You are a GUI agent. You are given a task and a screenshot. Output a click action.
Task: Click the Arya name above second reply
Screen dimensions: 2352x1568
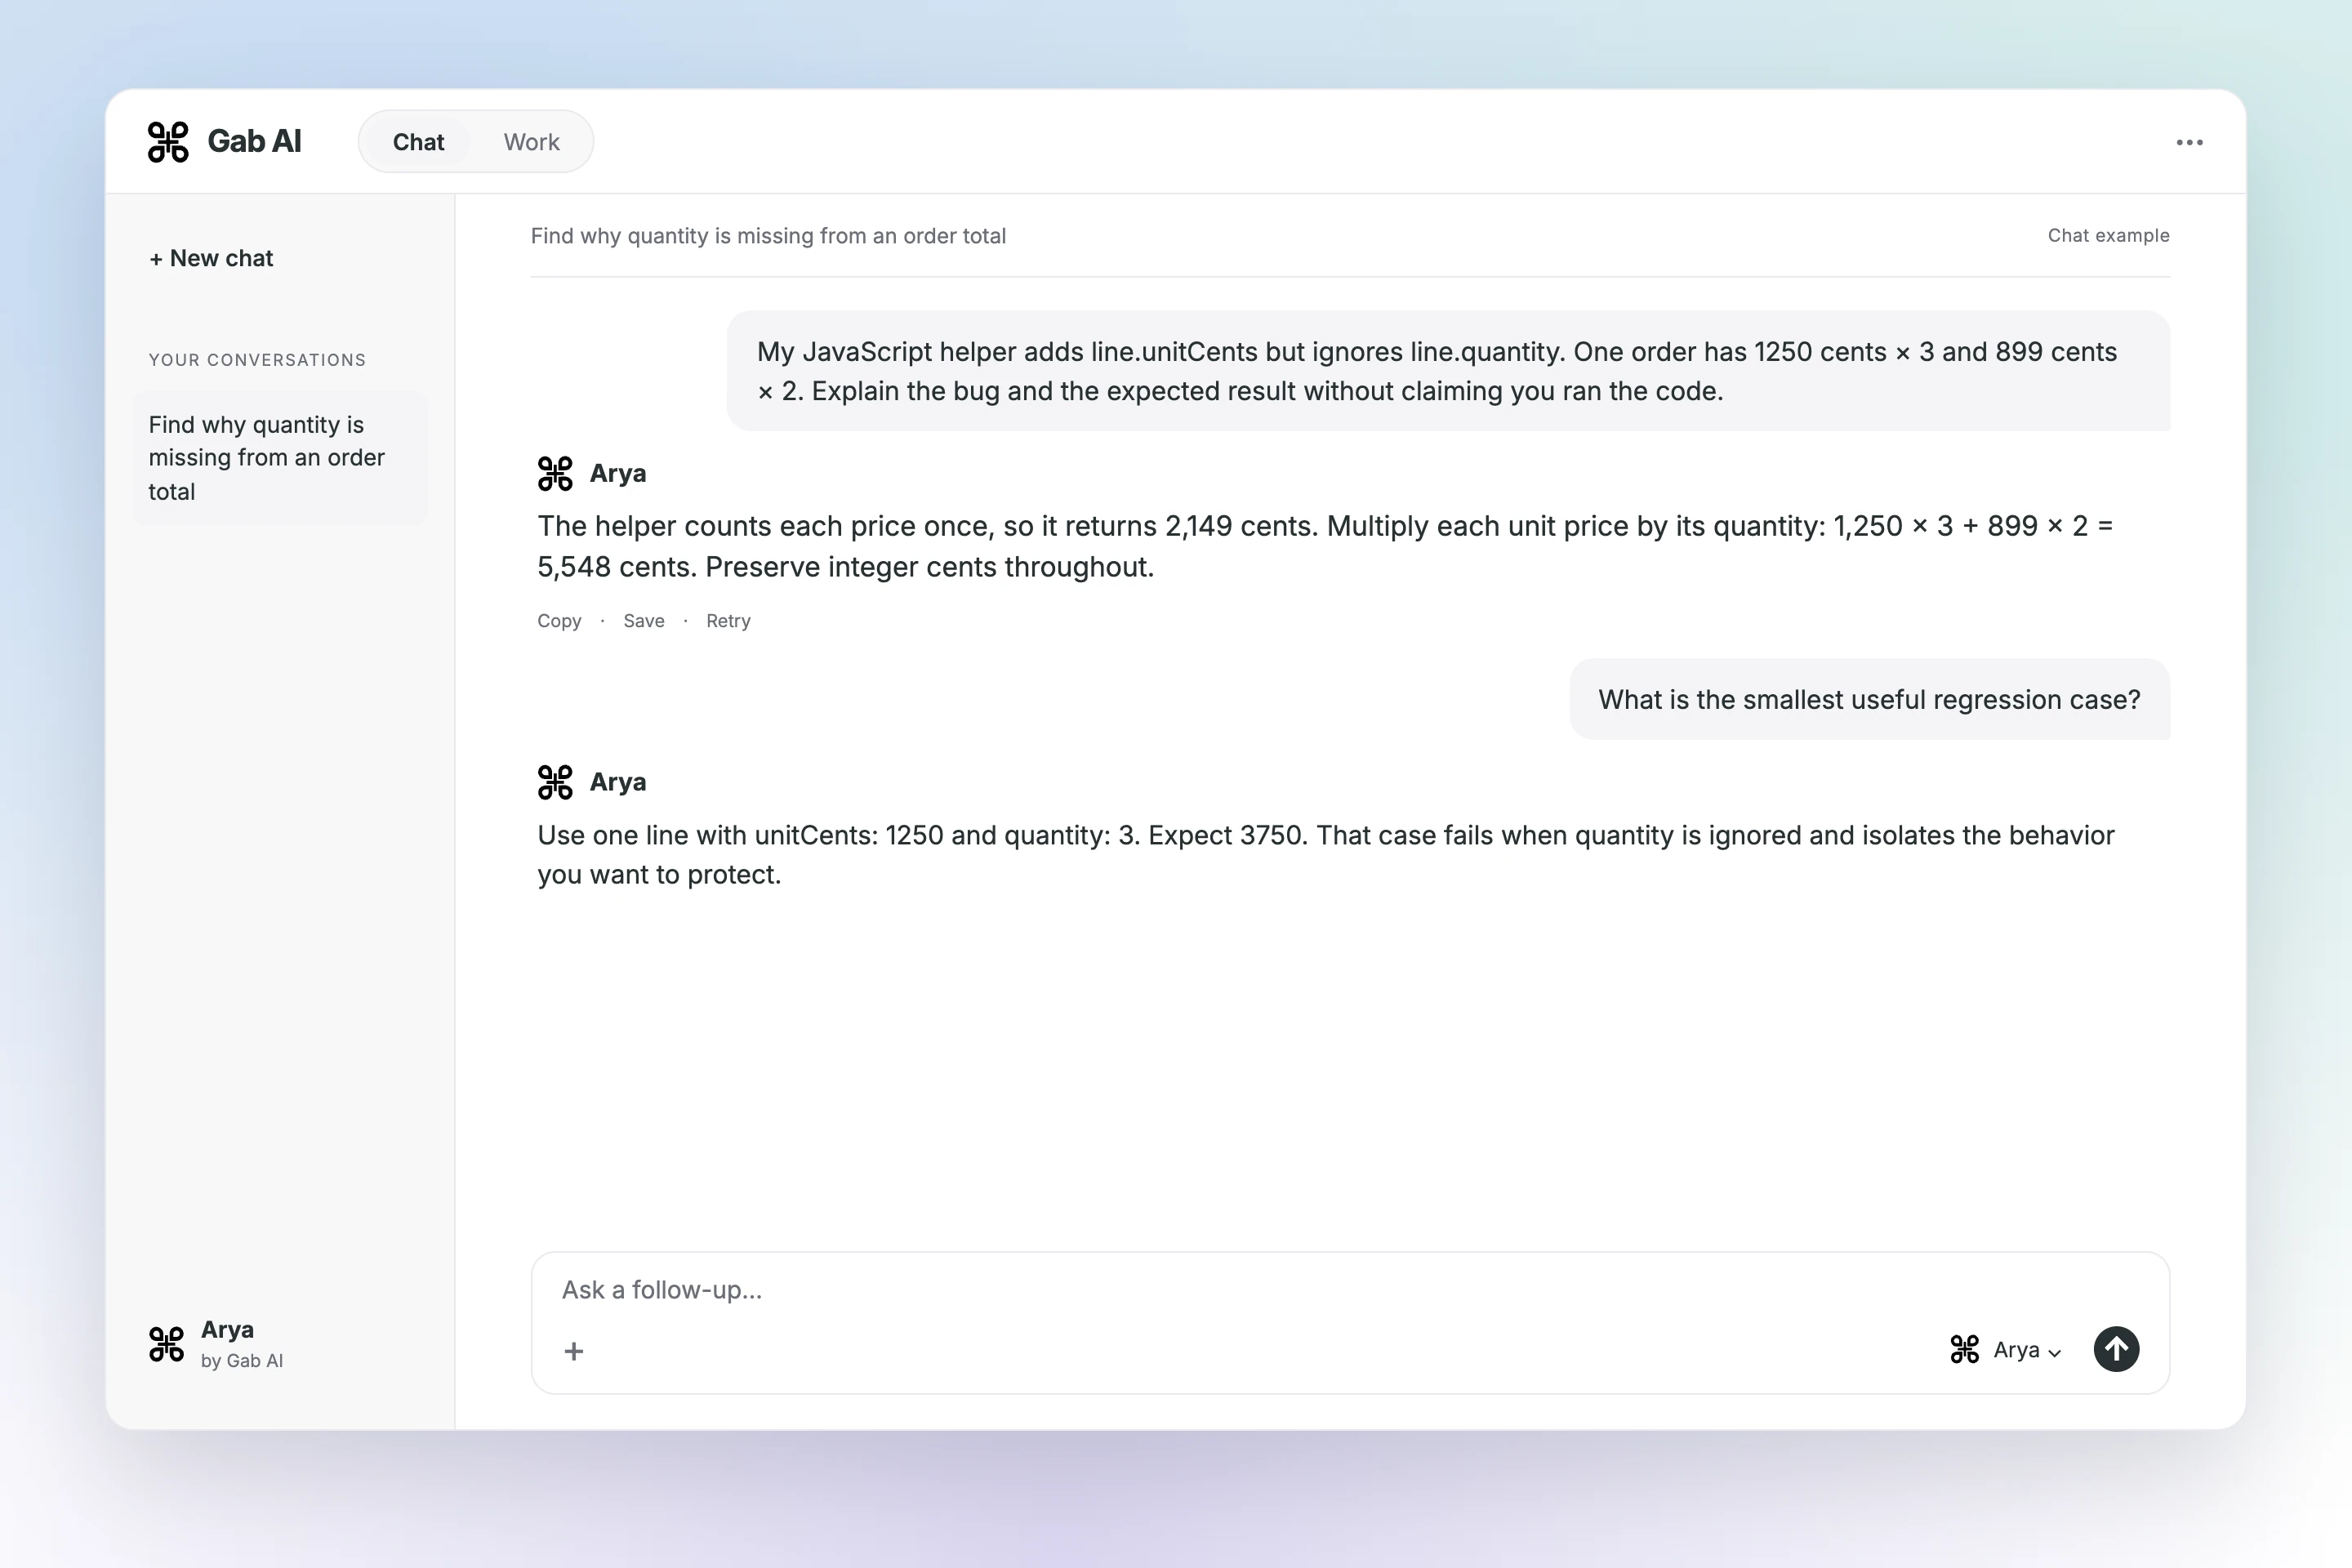tap(618, 782)
